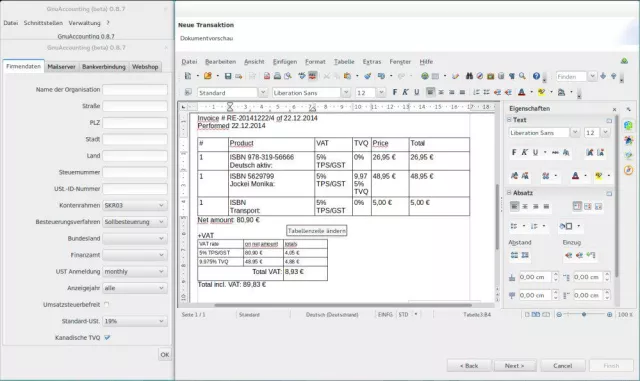Open the Page Preview icon

pos(288,76)
